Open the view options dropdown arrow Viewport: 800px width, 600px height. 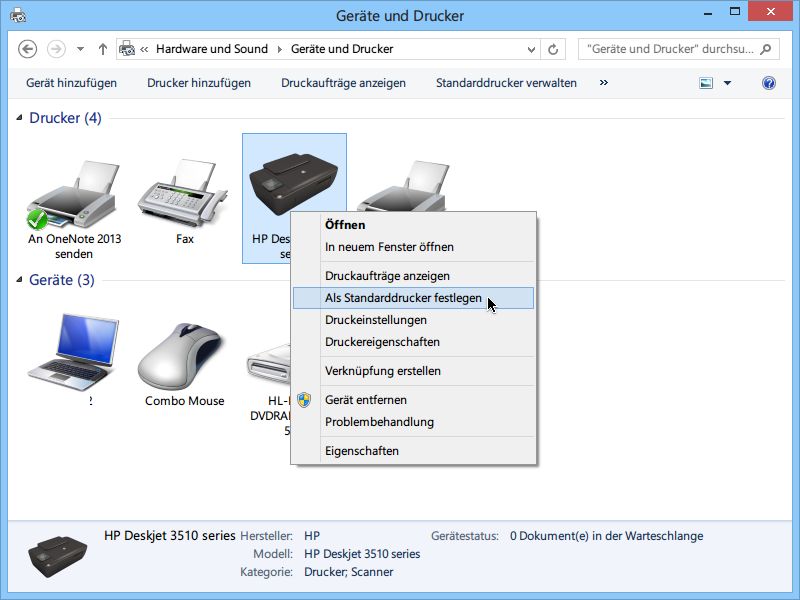point(728,83)
